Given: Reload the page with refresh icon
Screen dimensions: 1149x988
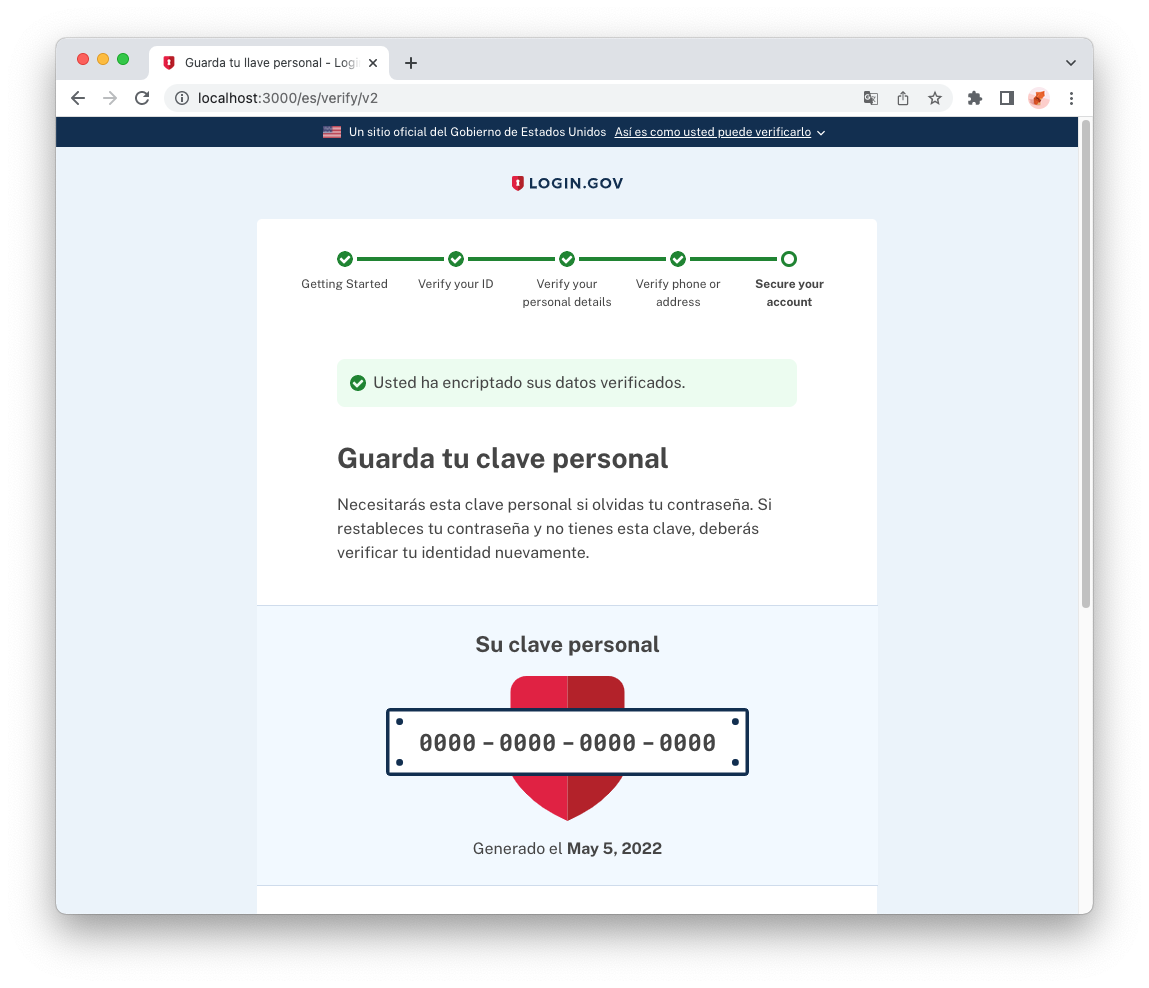Looking at the screenshot, I should coord(142,98).
